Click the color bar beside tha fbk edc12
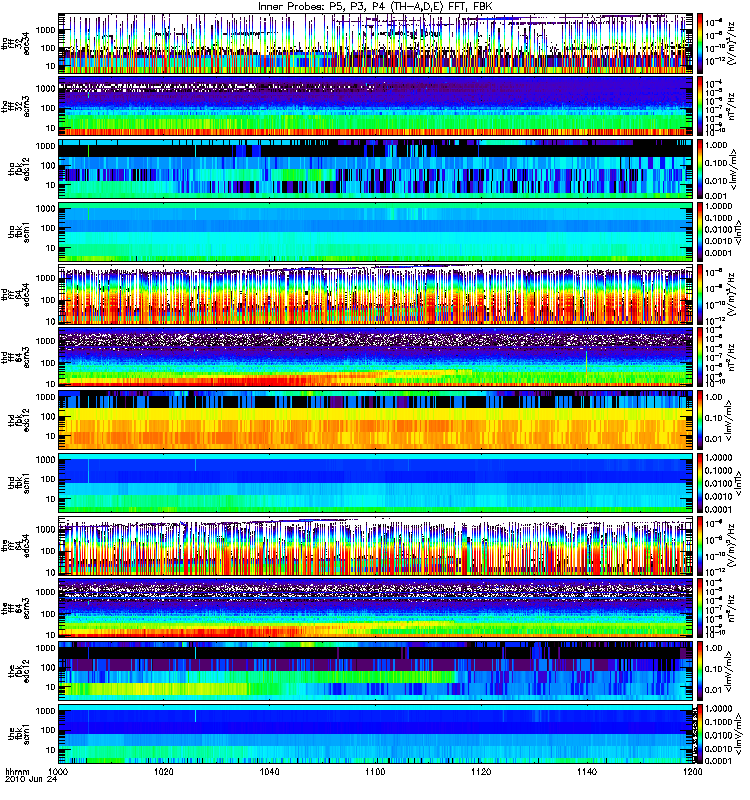 click(700, 169)
